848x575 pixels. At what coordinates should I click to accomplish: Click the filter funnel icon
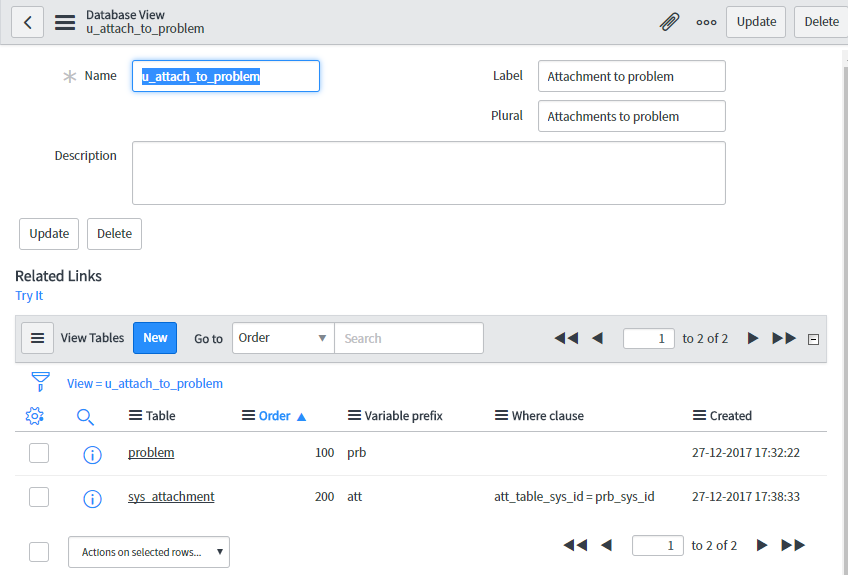[40, 382]
